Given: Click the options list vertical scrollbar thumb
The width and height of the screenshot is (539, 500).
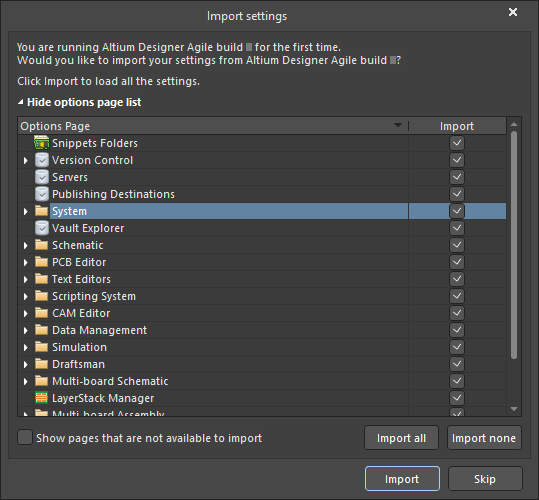Looking at the screenshot, I should pos(514,245).
